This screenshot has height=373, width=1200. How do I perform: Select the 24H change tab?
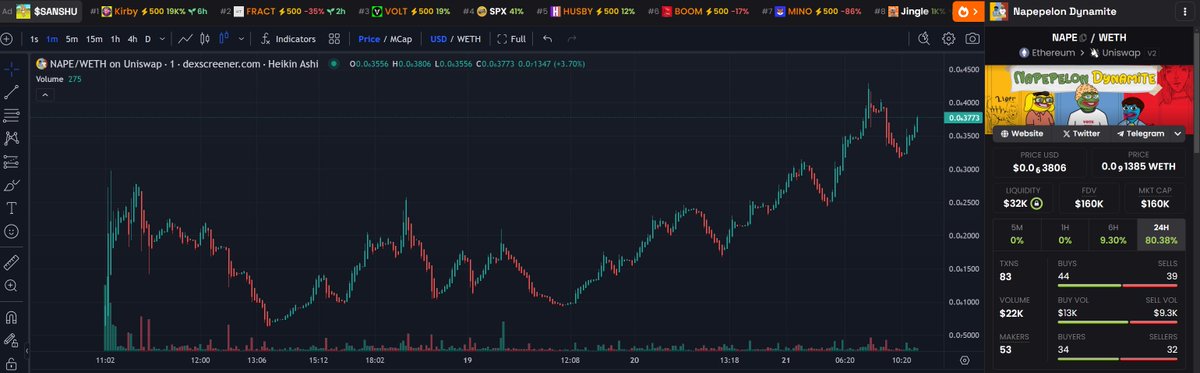[x=1161, y=234]
